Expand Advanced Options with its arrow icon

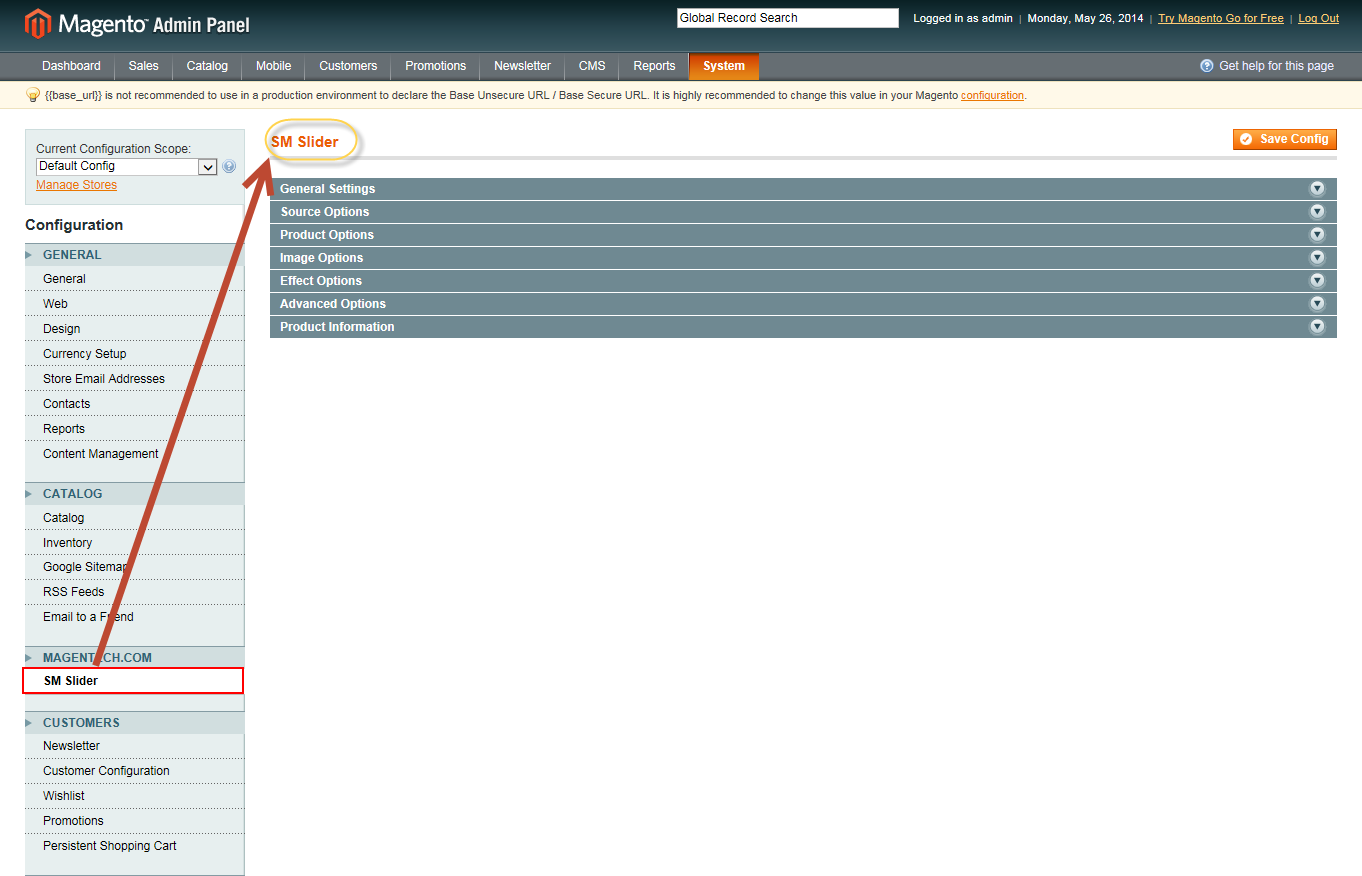[x=1317, y=304]
